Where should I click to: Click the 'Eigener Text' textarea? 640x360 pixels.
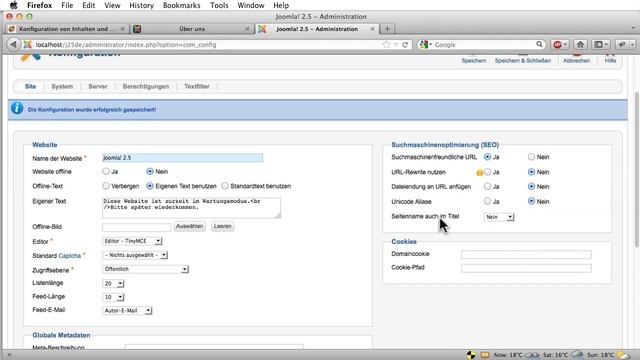pos(191,207)
